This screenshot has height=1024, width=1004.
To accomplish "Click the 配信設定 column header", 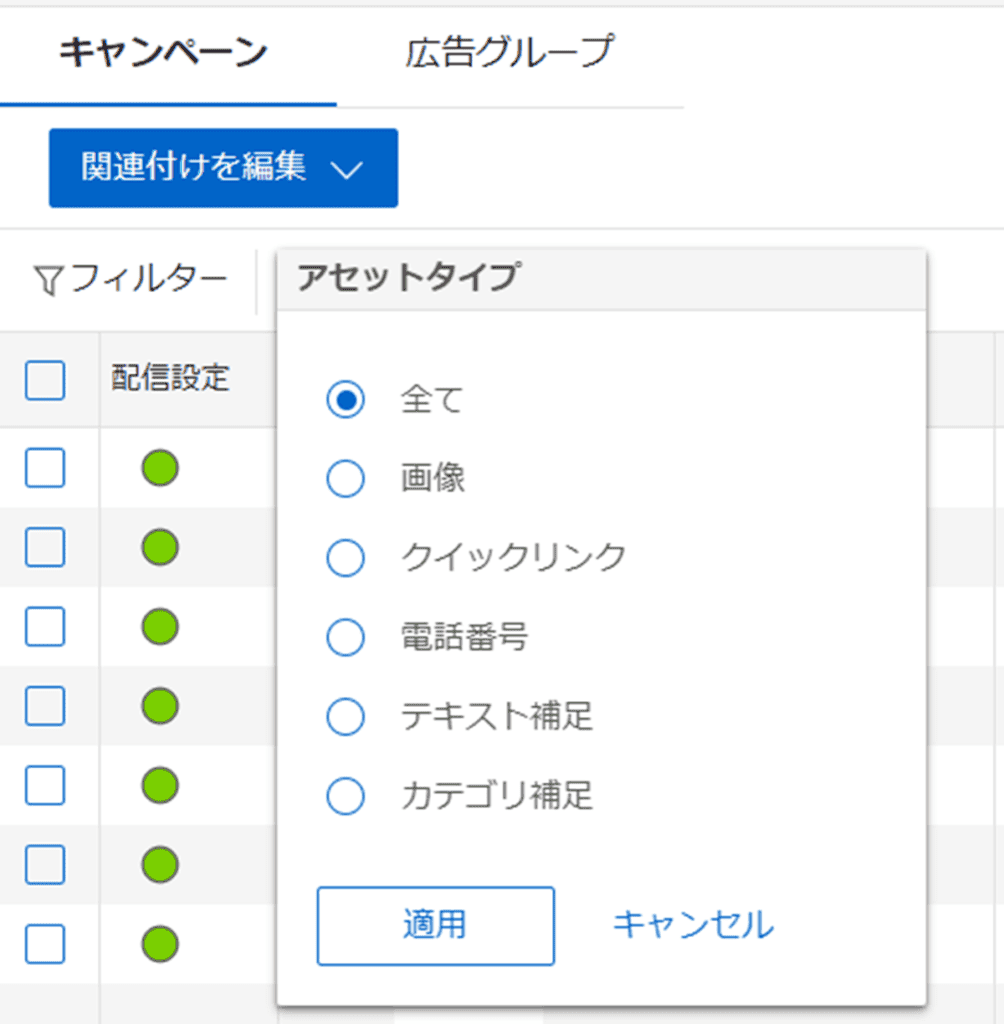I will [170, 378].
